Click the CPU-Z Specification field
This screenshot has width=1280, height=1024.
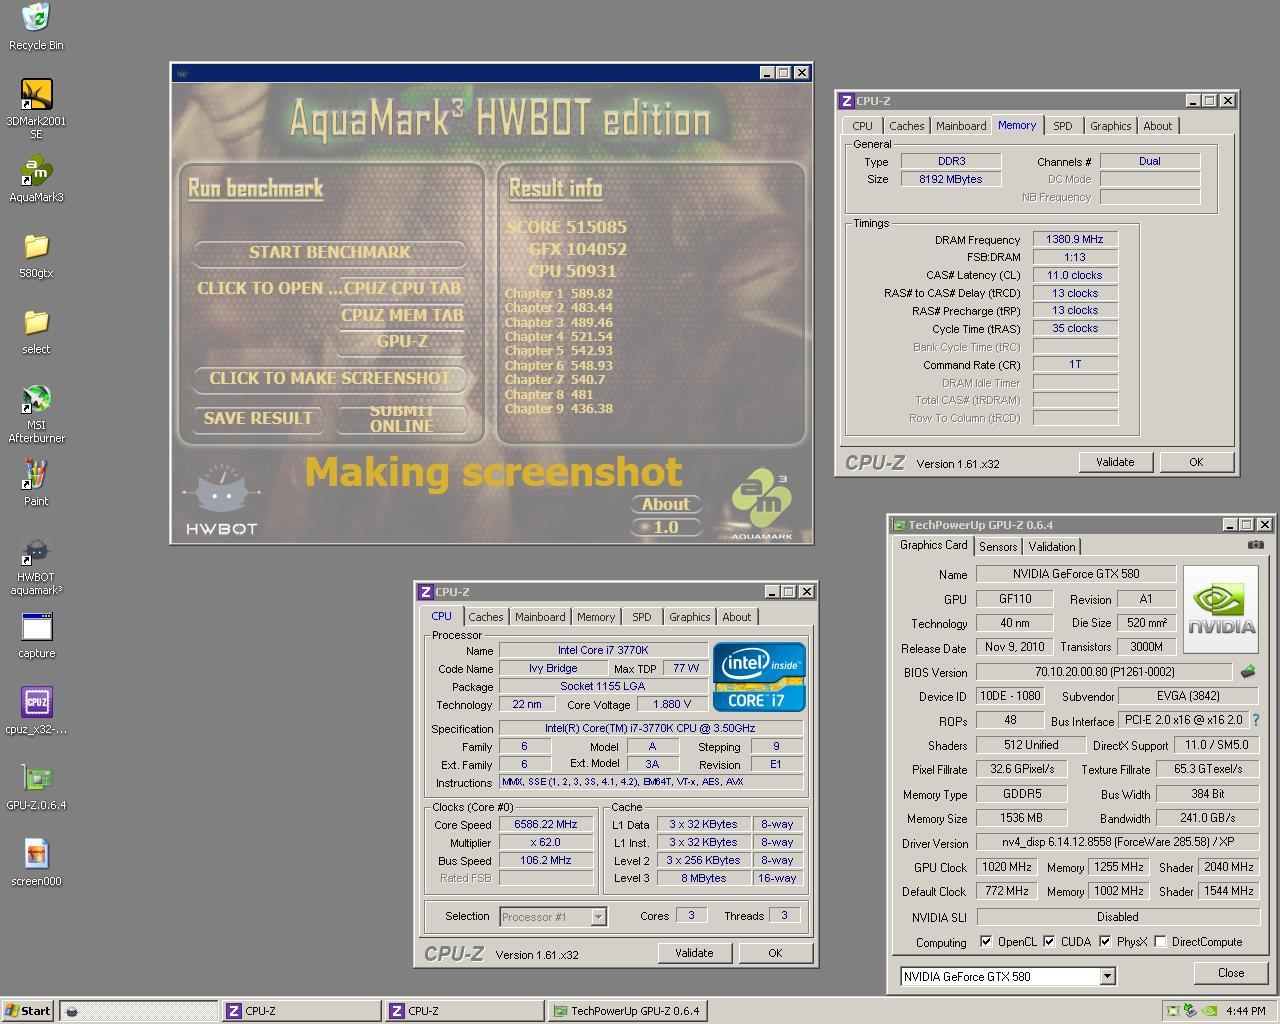[x=651, y=729]
